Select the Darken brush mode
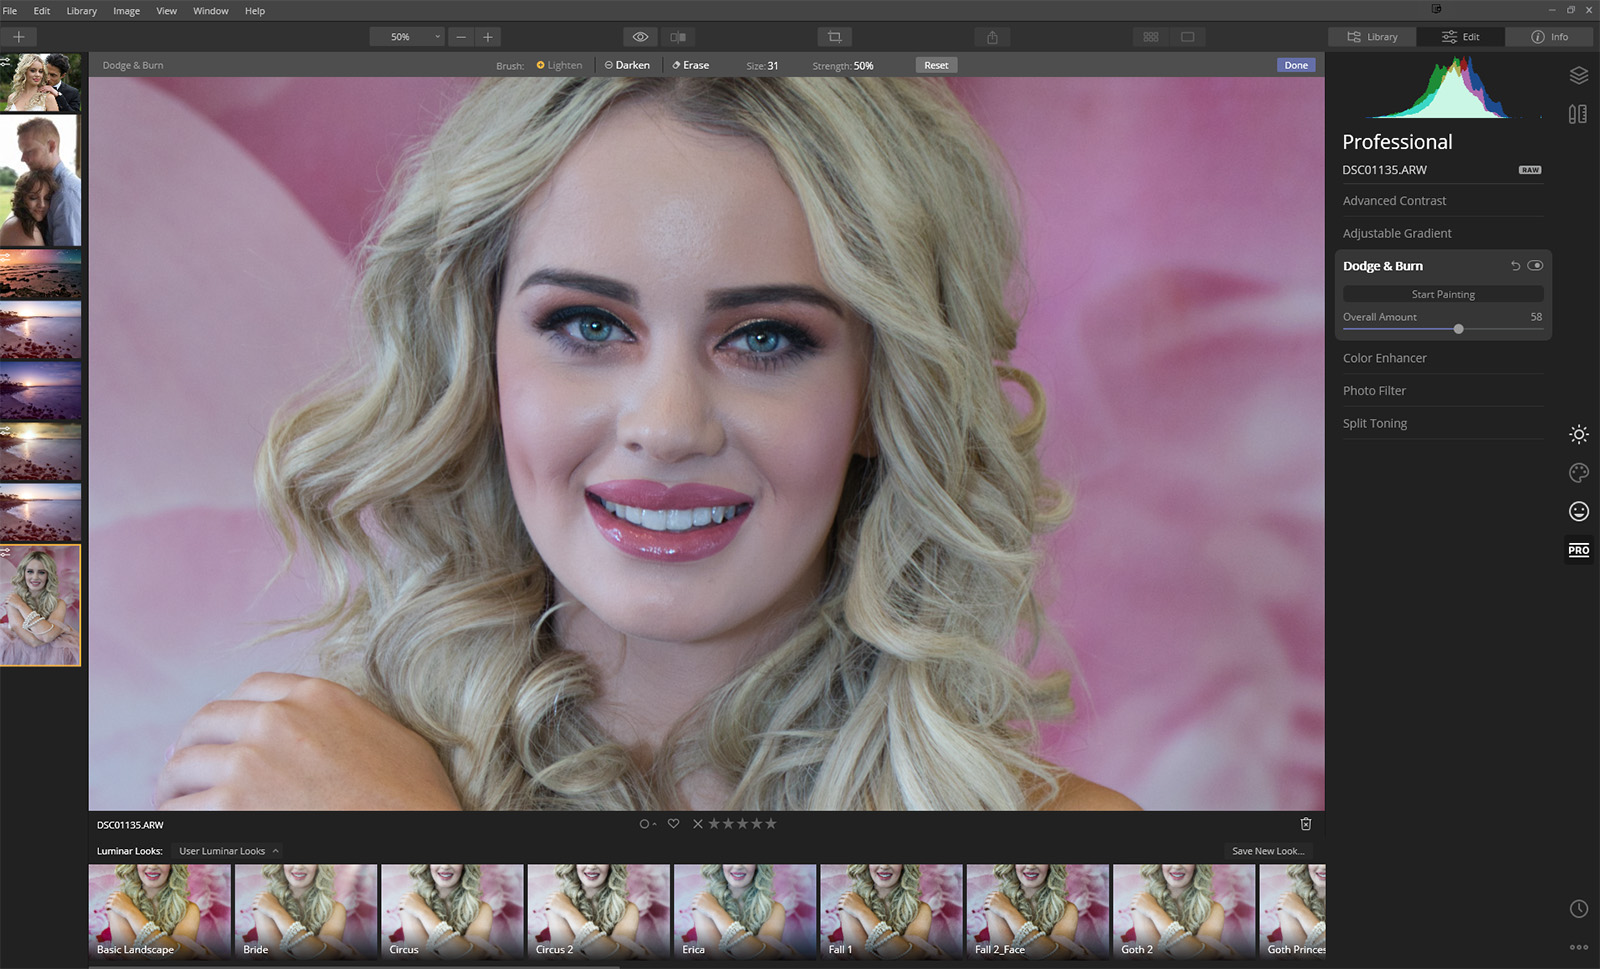 pyautogui.click(x=627, y=65)
